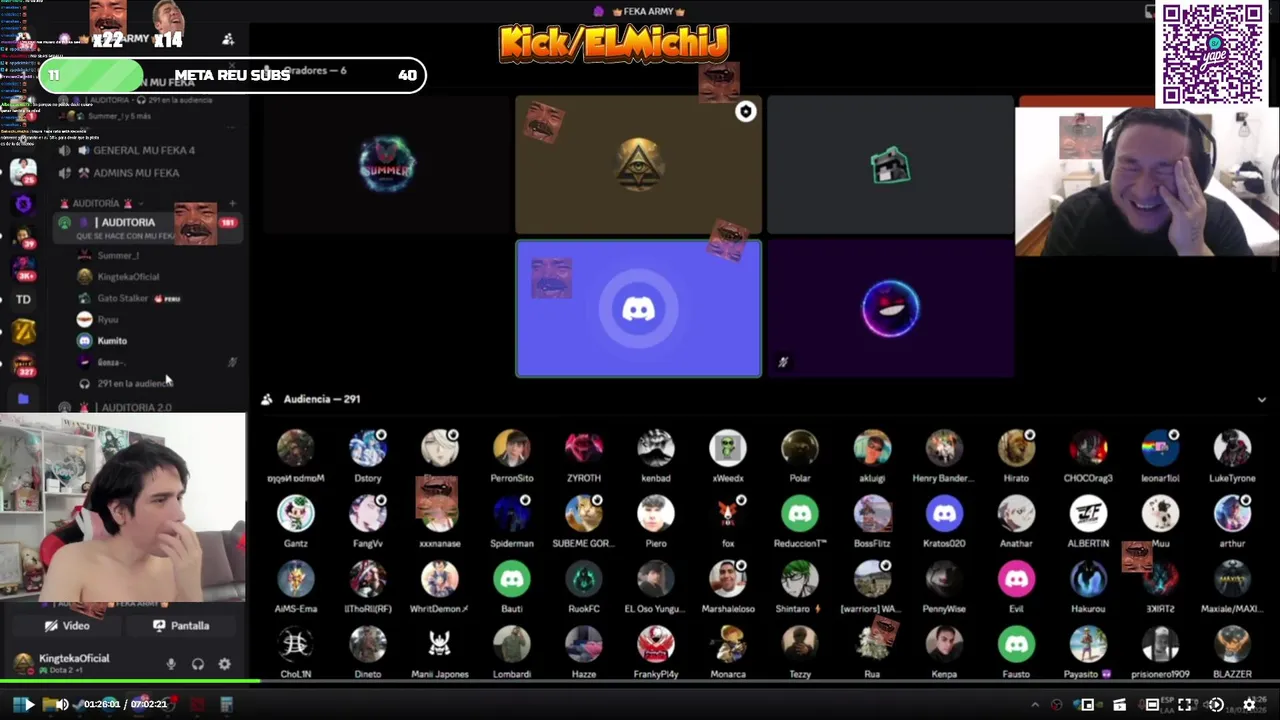The width and height of the screenshot is (1280, 720).
Task: Open purple hexagon server icon
Action: coord(23,204)
